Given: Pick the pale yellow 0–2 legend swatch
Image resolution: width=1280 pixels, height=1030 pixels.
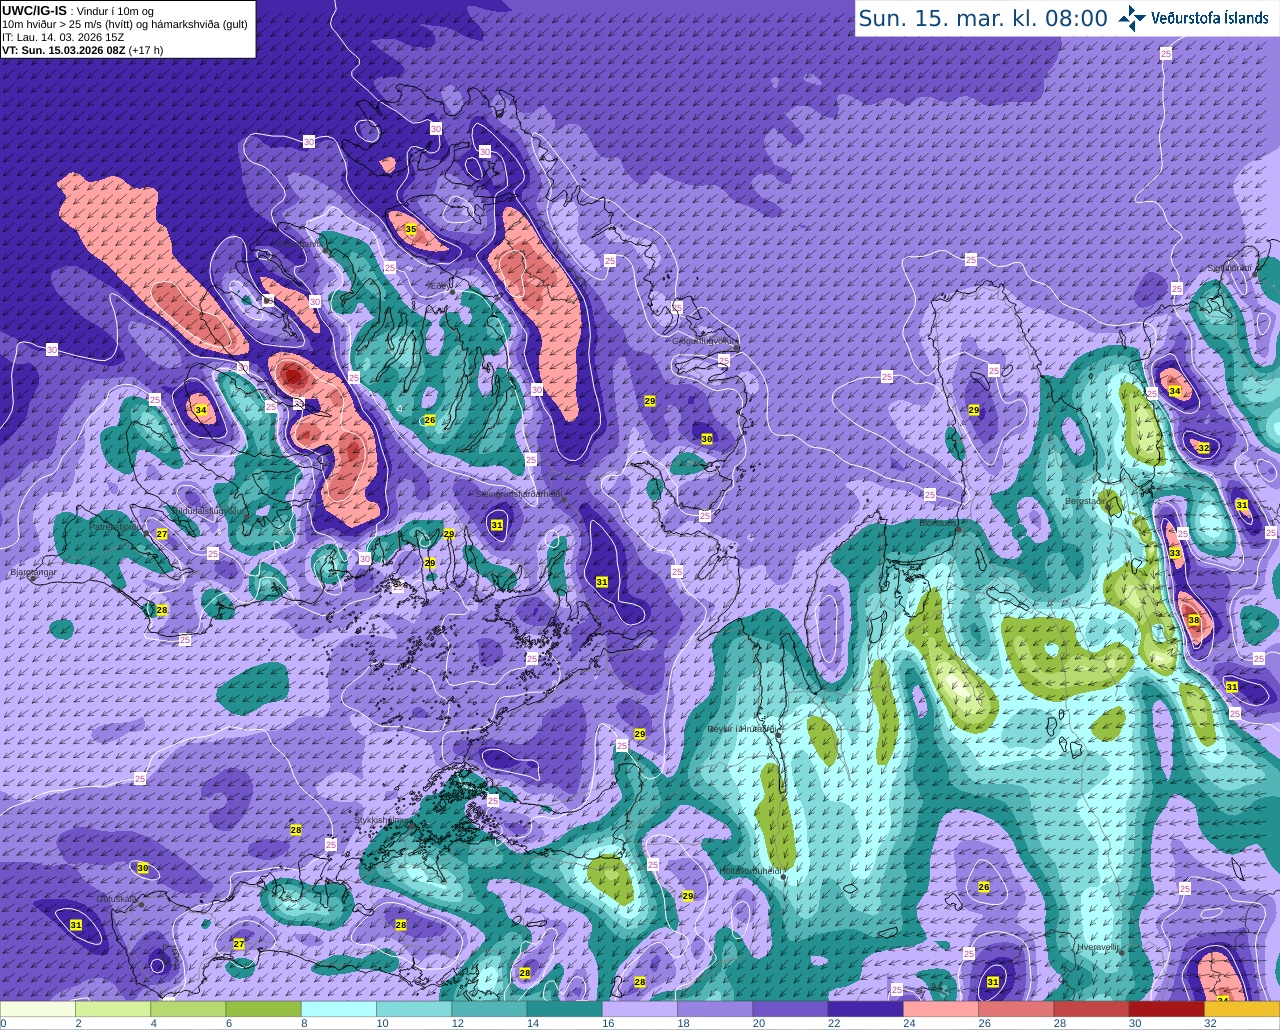Looking at the screenshot, I should click(38, 1009).
